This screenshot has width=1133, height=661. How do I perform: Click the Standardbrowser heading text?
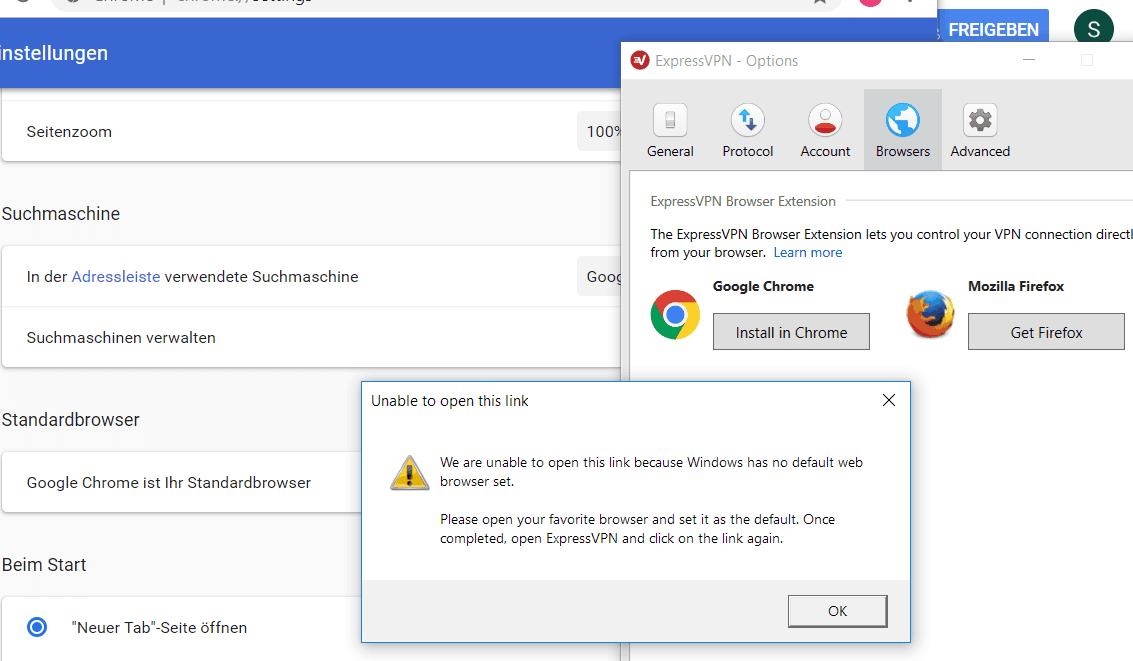point(70,420)
